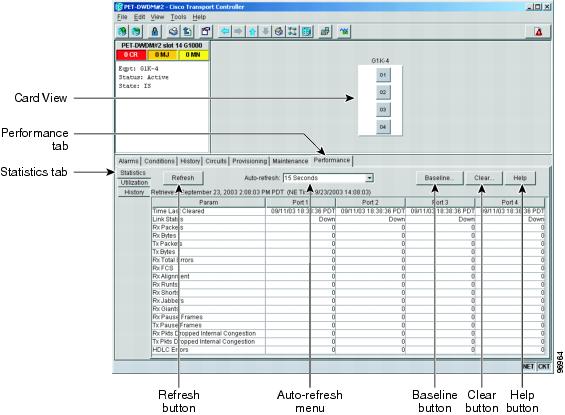The width and height of the screenshot is (565, 415).
Task: Open the File menu
Action: 122,17
